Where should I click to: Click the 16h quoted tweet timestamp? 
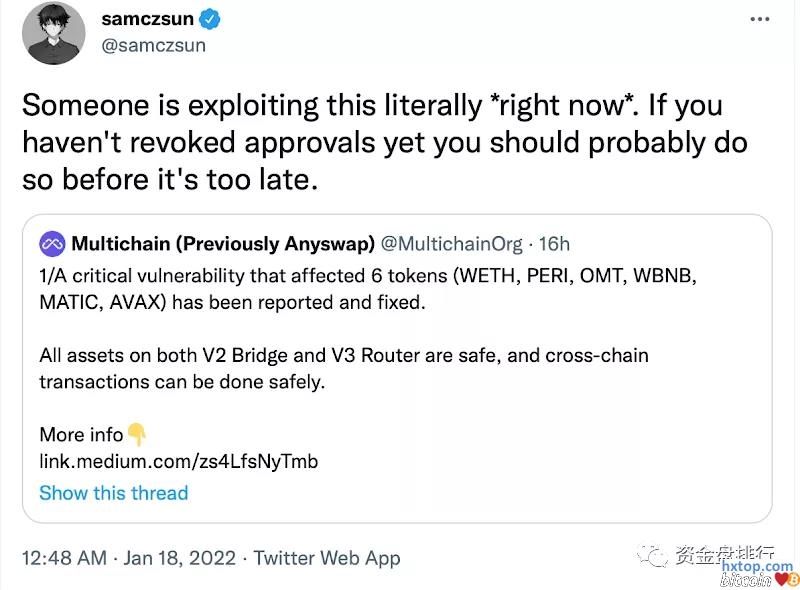tap(555, 243)
